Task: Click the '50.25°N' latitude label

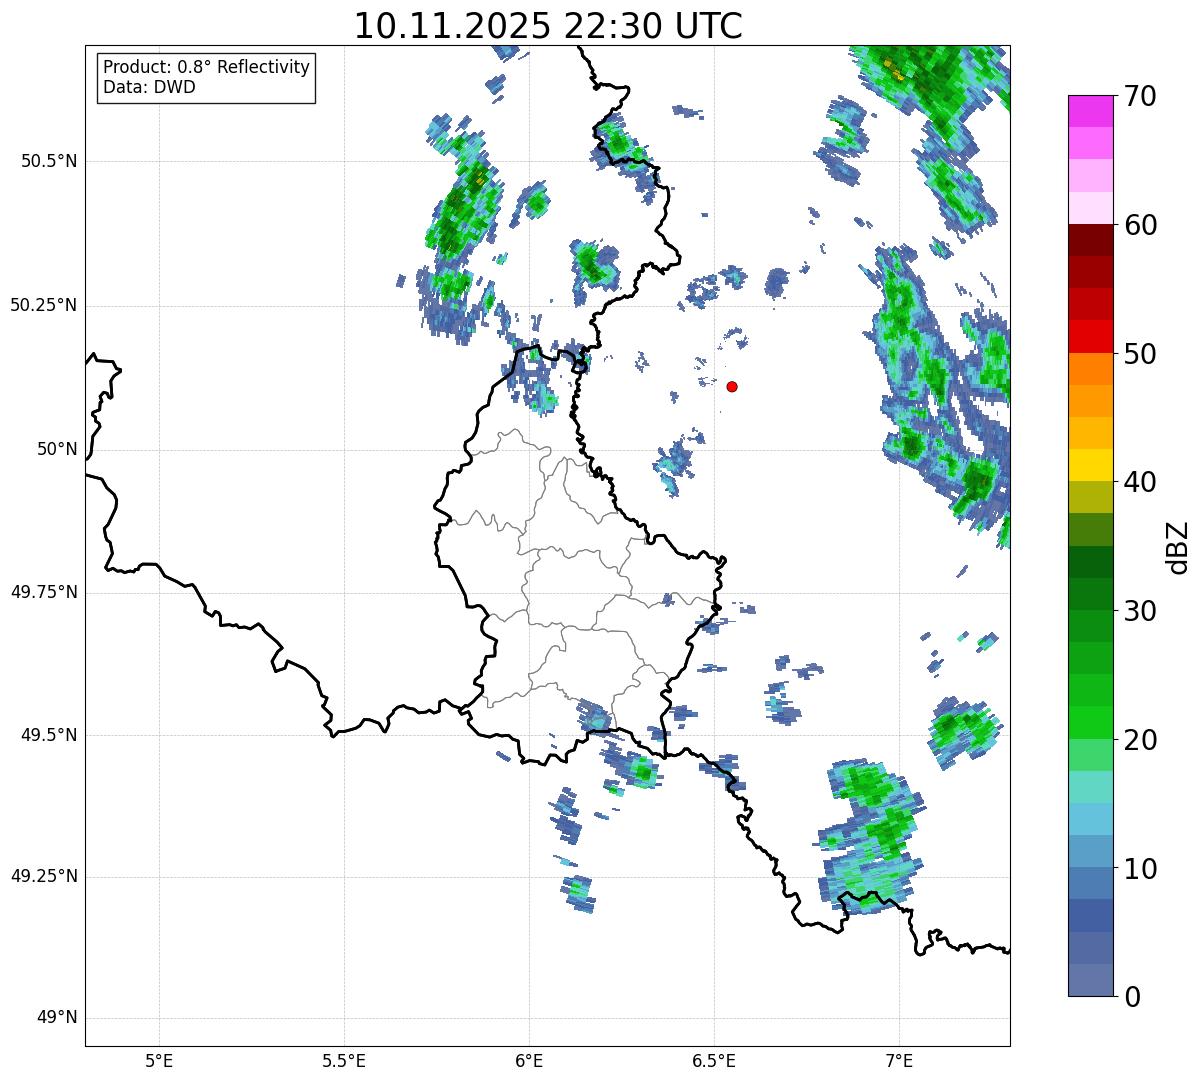Action: pos(43,305)
